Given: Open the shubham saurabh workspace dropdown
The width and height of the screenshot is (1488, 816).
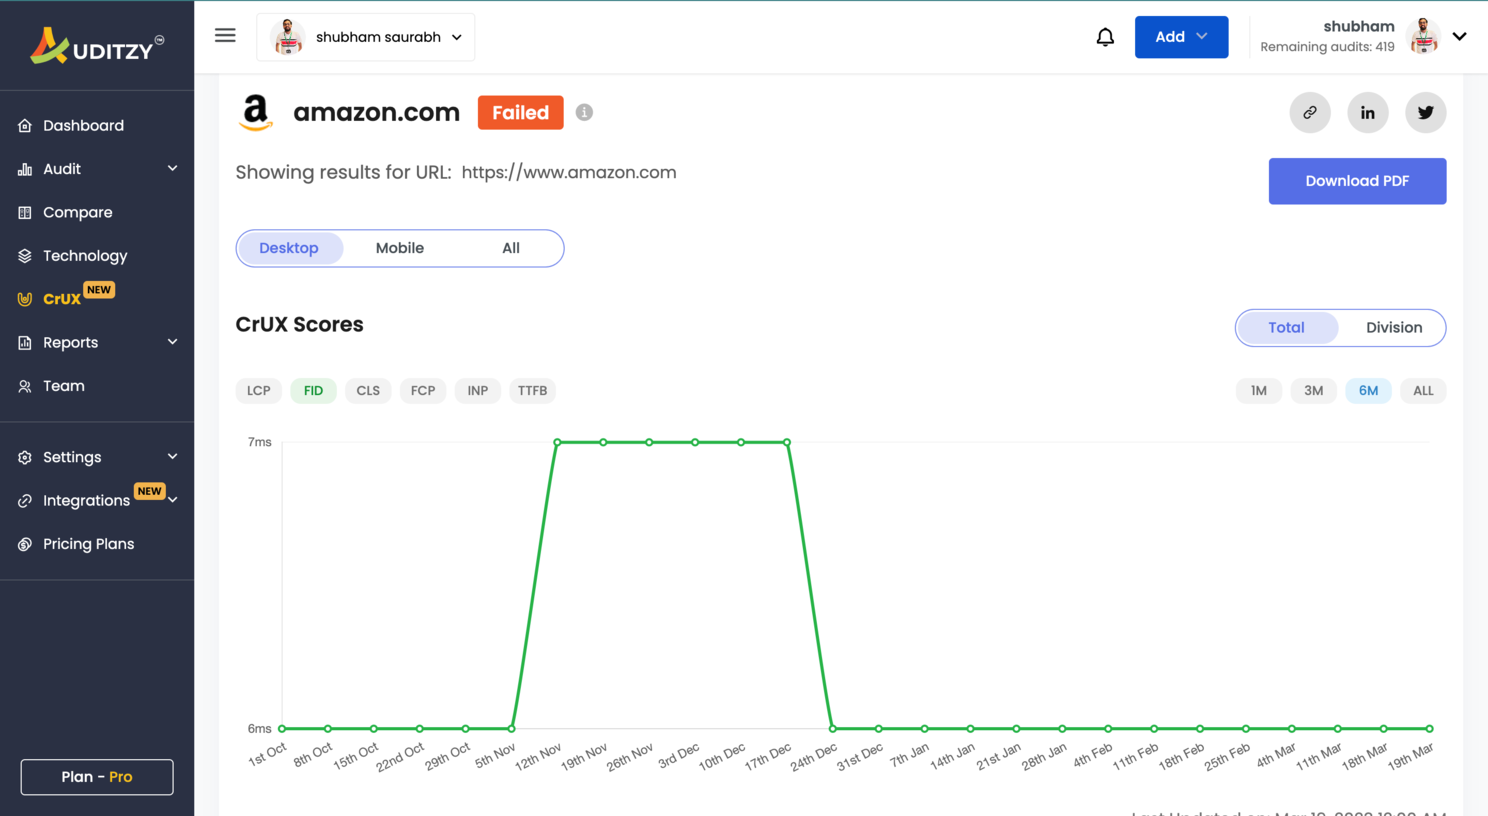Looking at the screenshot, I should (366, 37).
